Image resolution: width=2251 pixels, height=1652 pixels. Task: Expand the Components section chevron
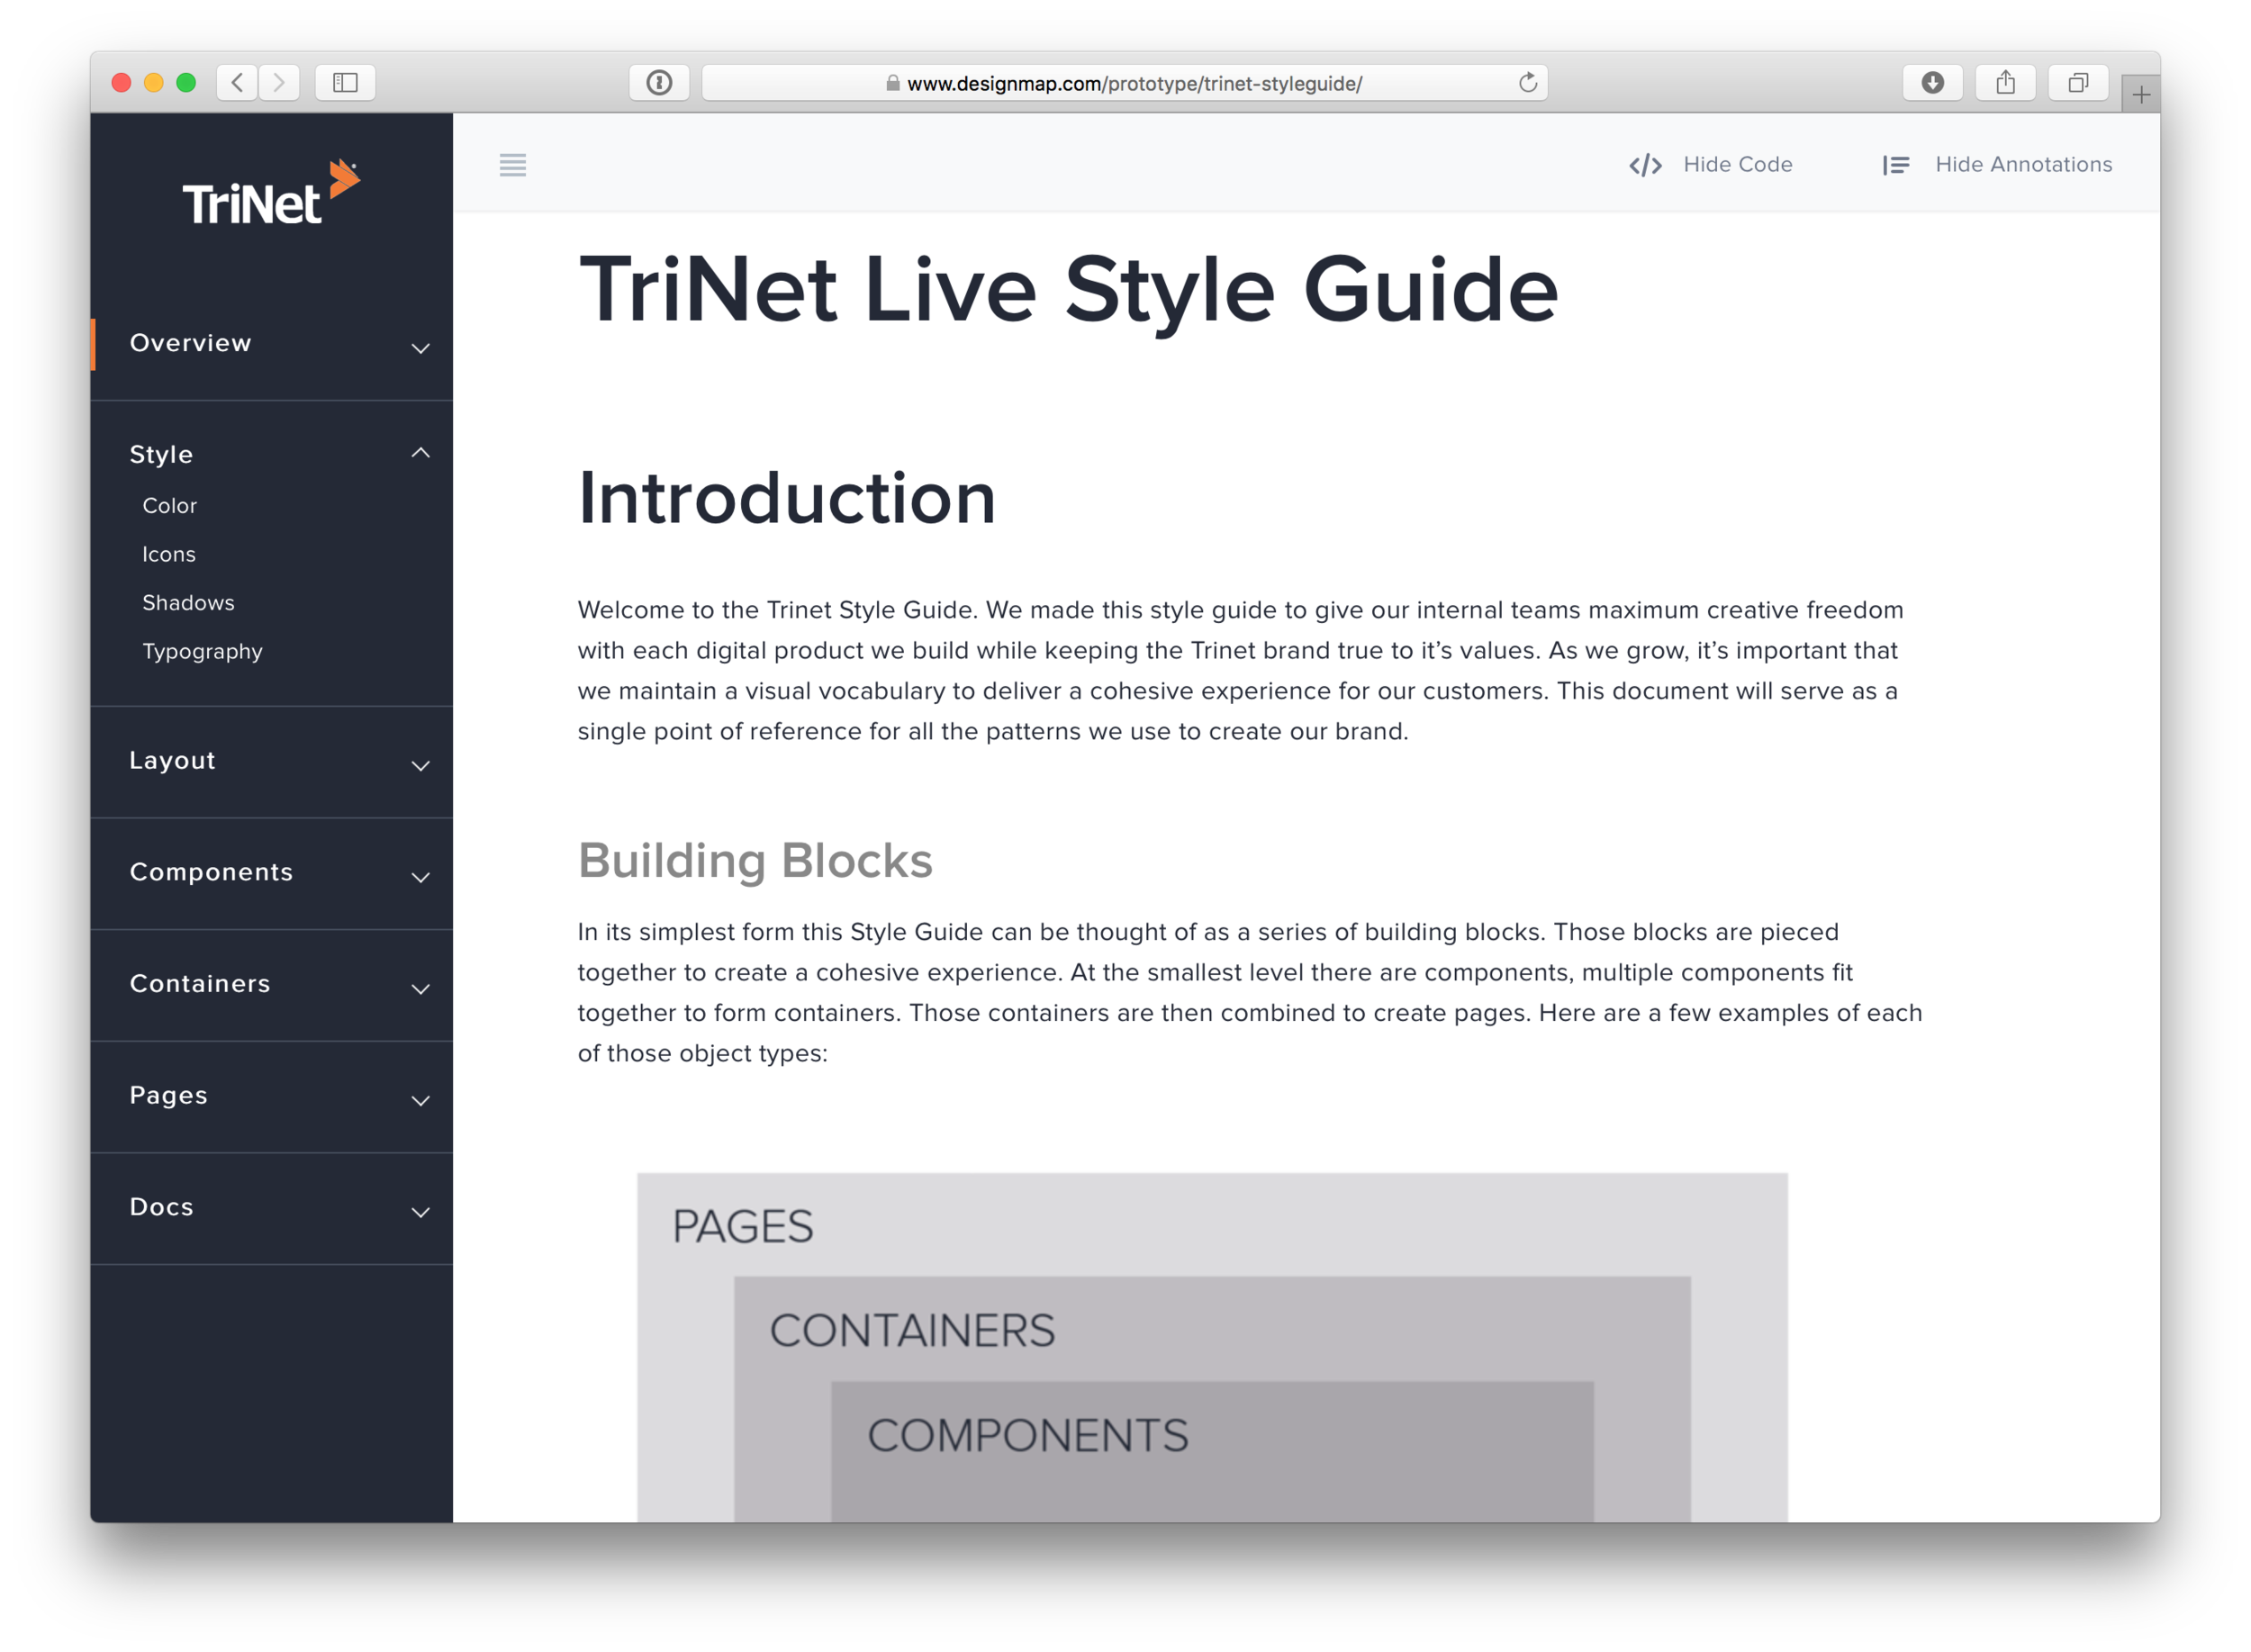pos(421,878)
